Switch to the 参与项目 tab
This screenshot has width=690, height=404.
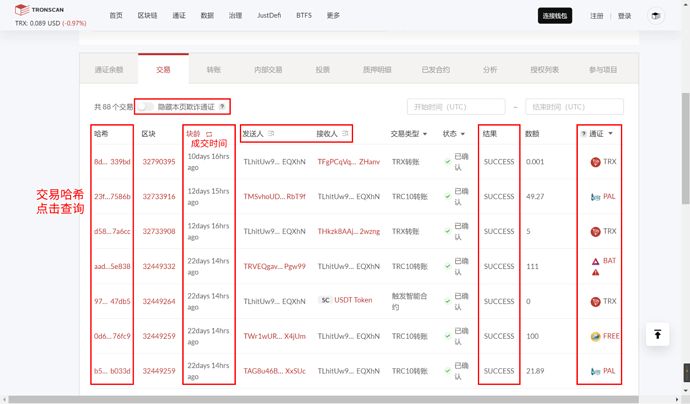pos(603,70)
